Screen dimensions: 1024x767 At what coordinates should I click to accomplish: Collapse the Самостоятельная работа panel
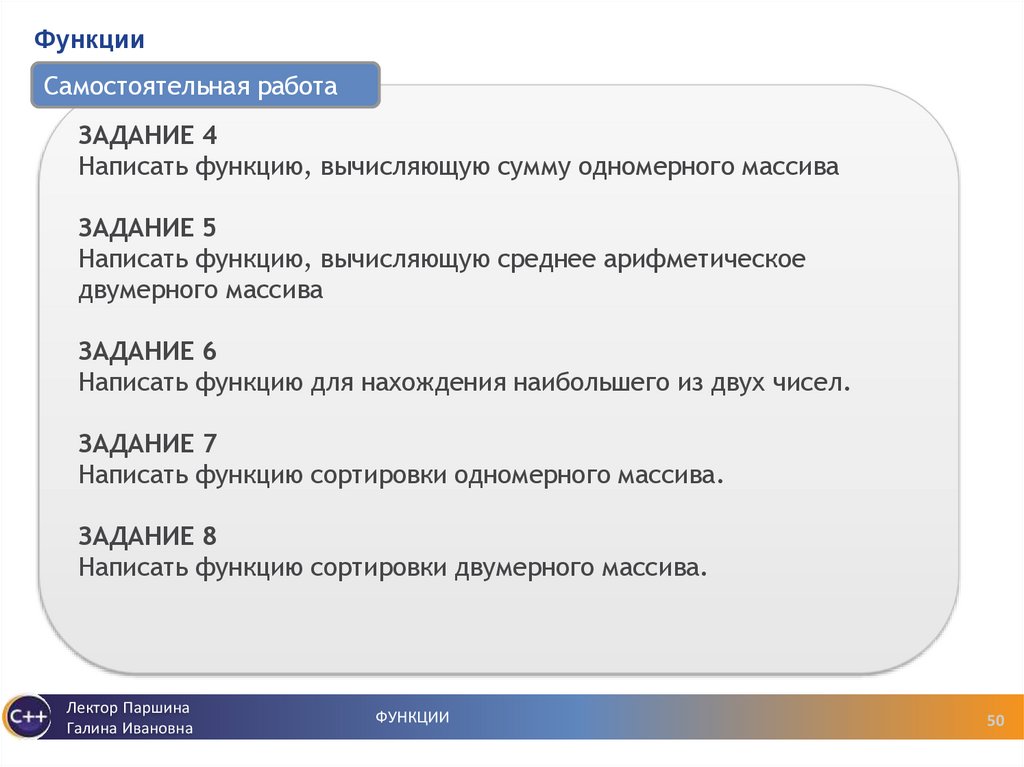click(x=188, y=87)
